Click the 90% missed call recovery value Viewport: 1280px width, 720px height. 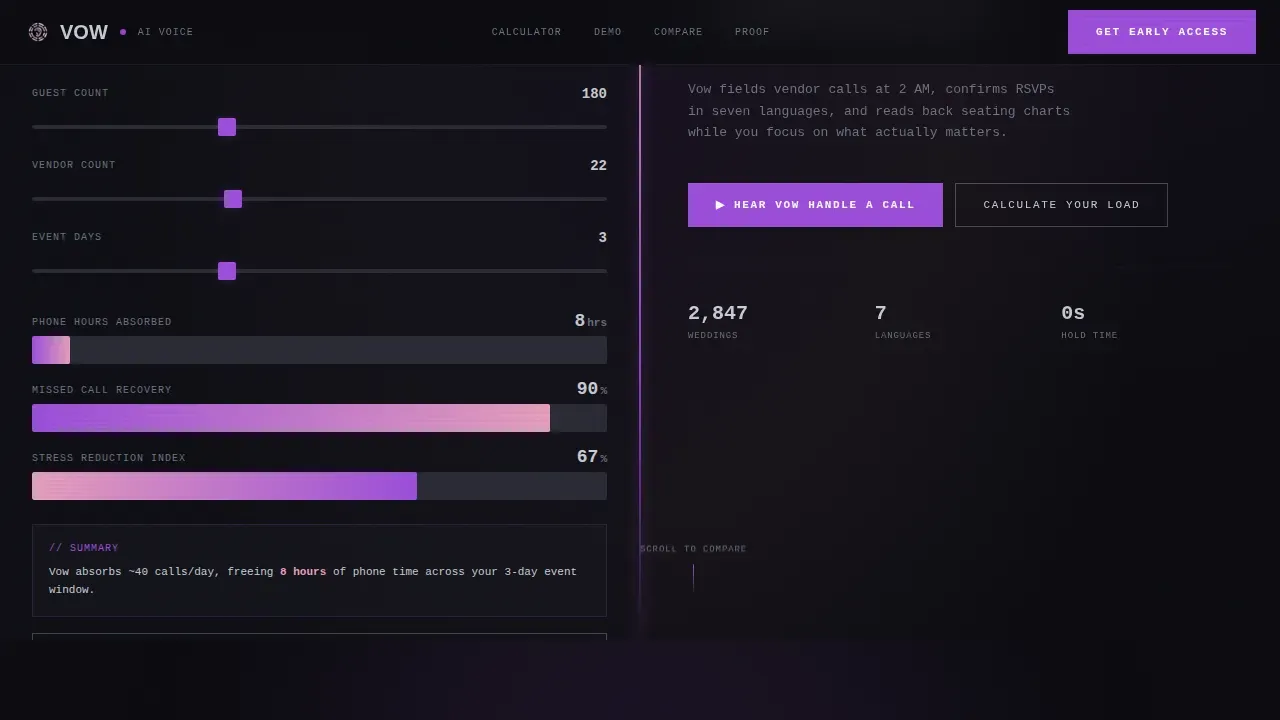click(592, 389)
